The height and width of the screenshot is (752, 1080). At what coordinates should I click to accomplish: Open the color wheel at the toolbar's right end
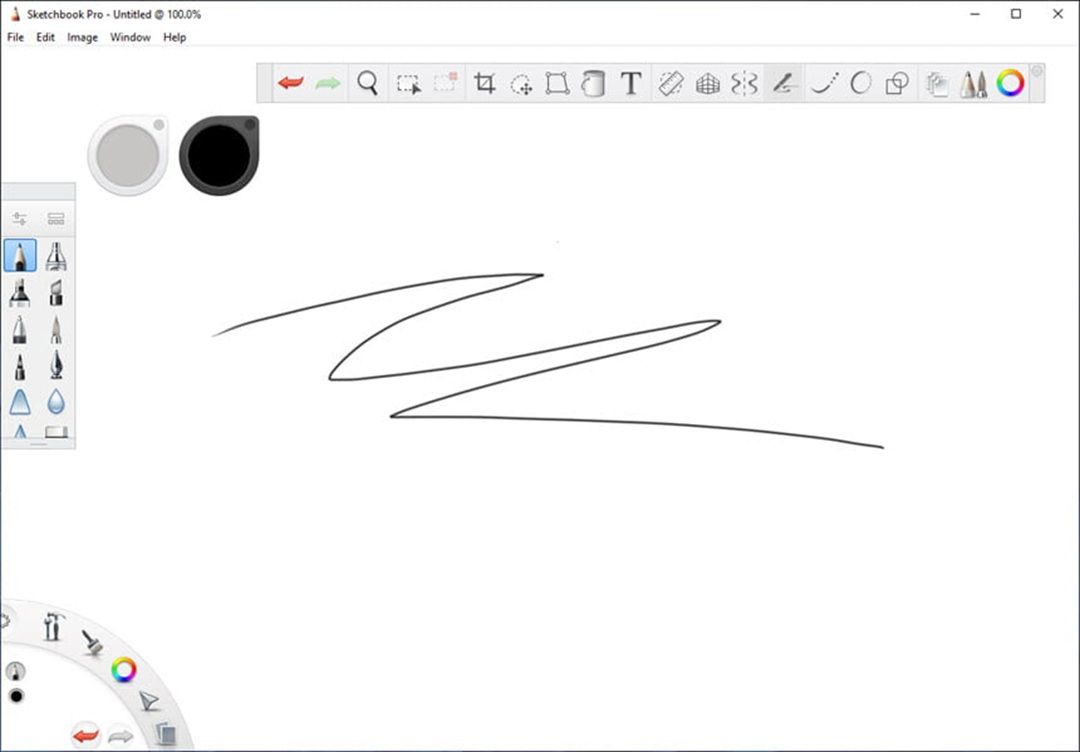(x=1011, y=83)
